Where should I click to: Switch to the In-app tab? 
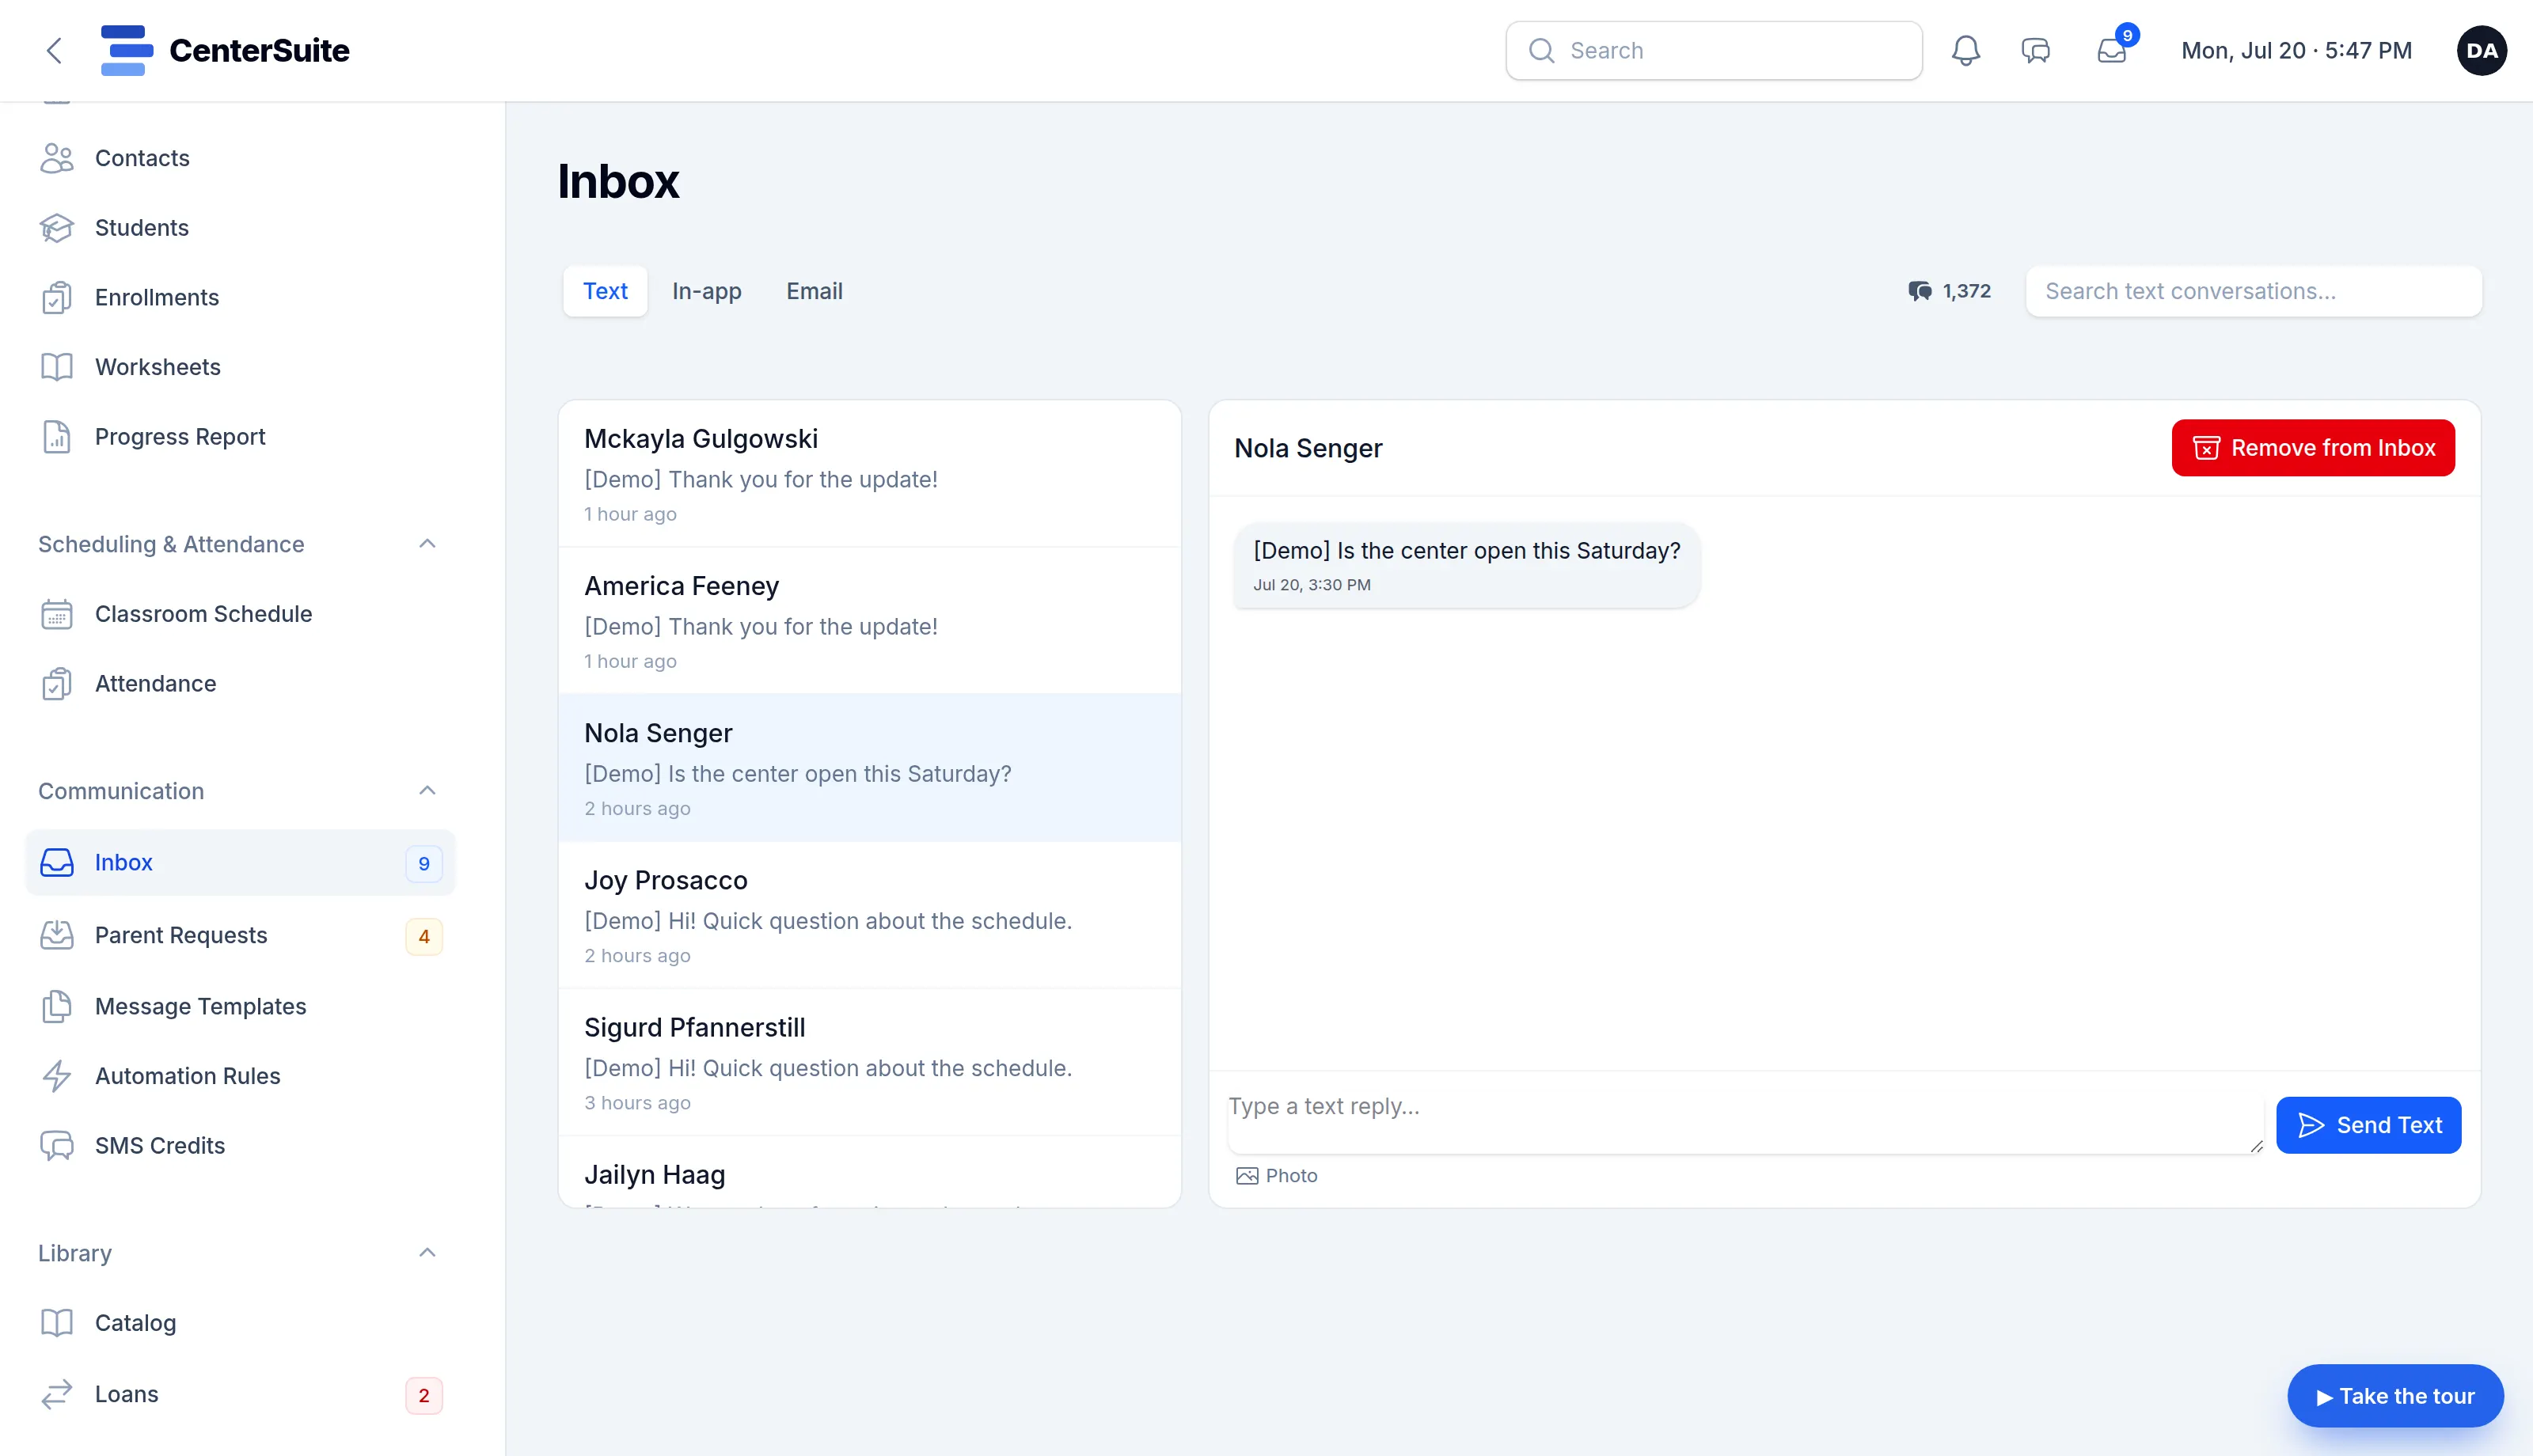(x=707, y=291)
